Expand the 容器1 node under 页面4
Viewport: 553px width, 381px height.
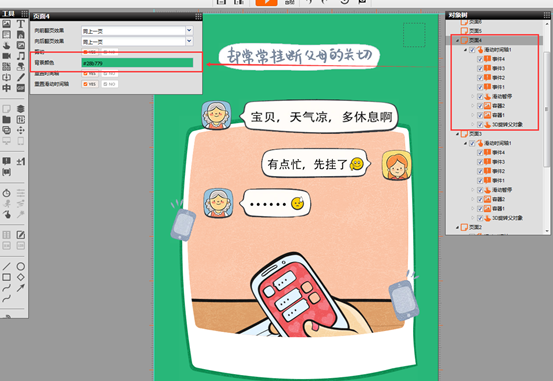tap(473, 115)
